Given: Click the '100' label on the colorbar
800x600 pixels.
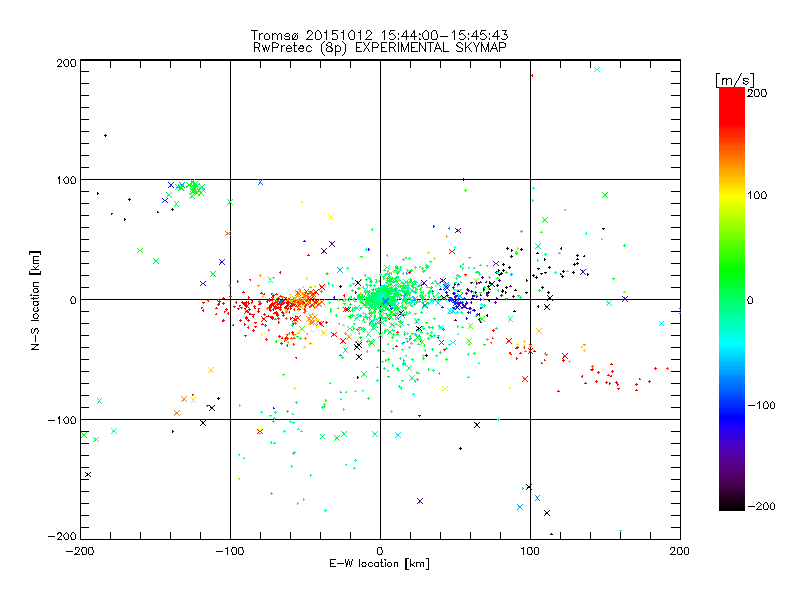Looking at the screenshot, I should [757, 195].
